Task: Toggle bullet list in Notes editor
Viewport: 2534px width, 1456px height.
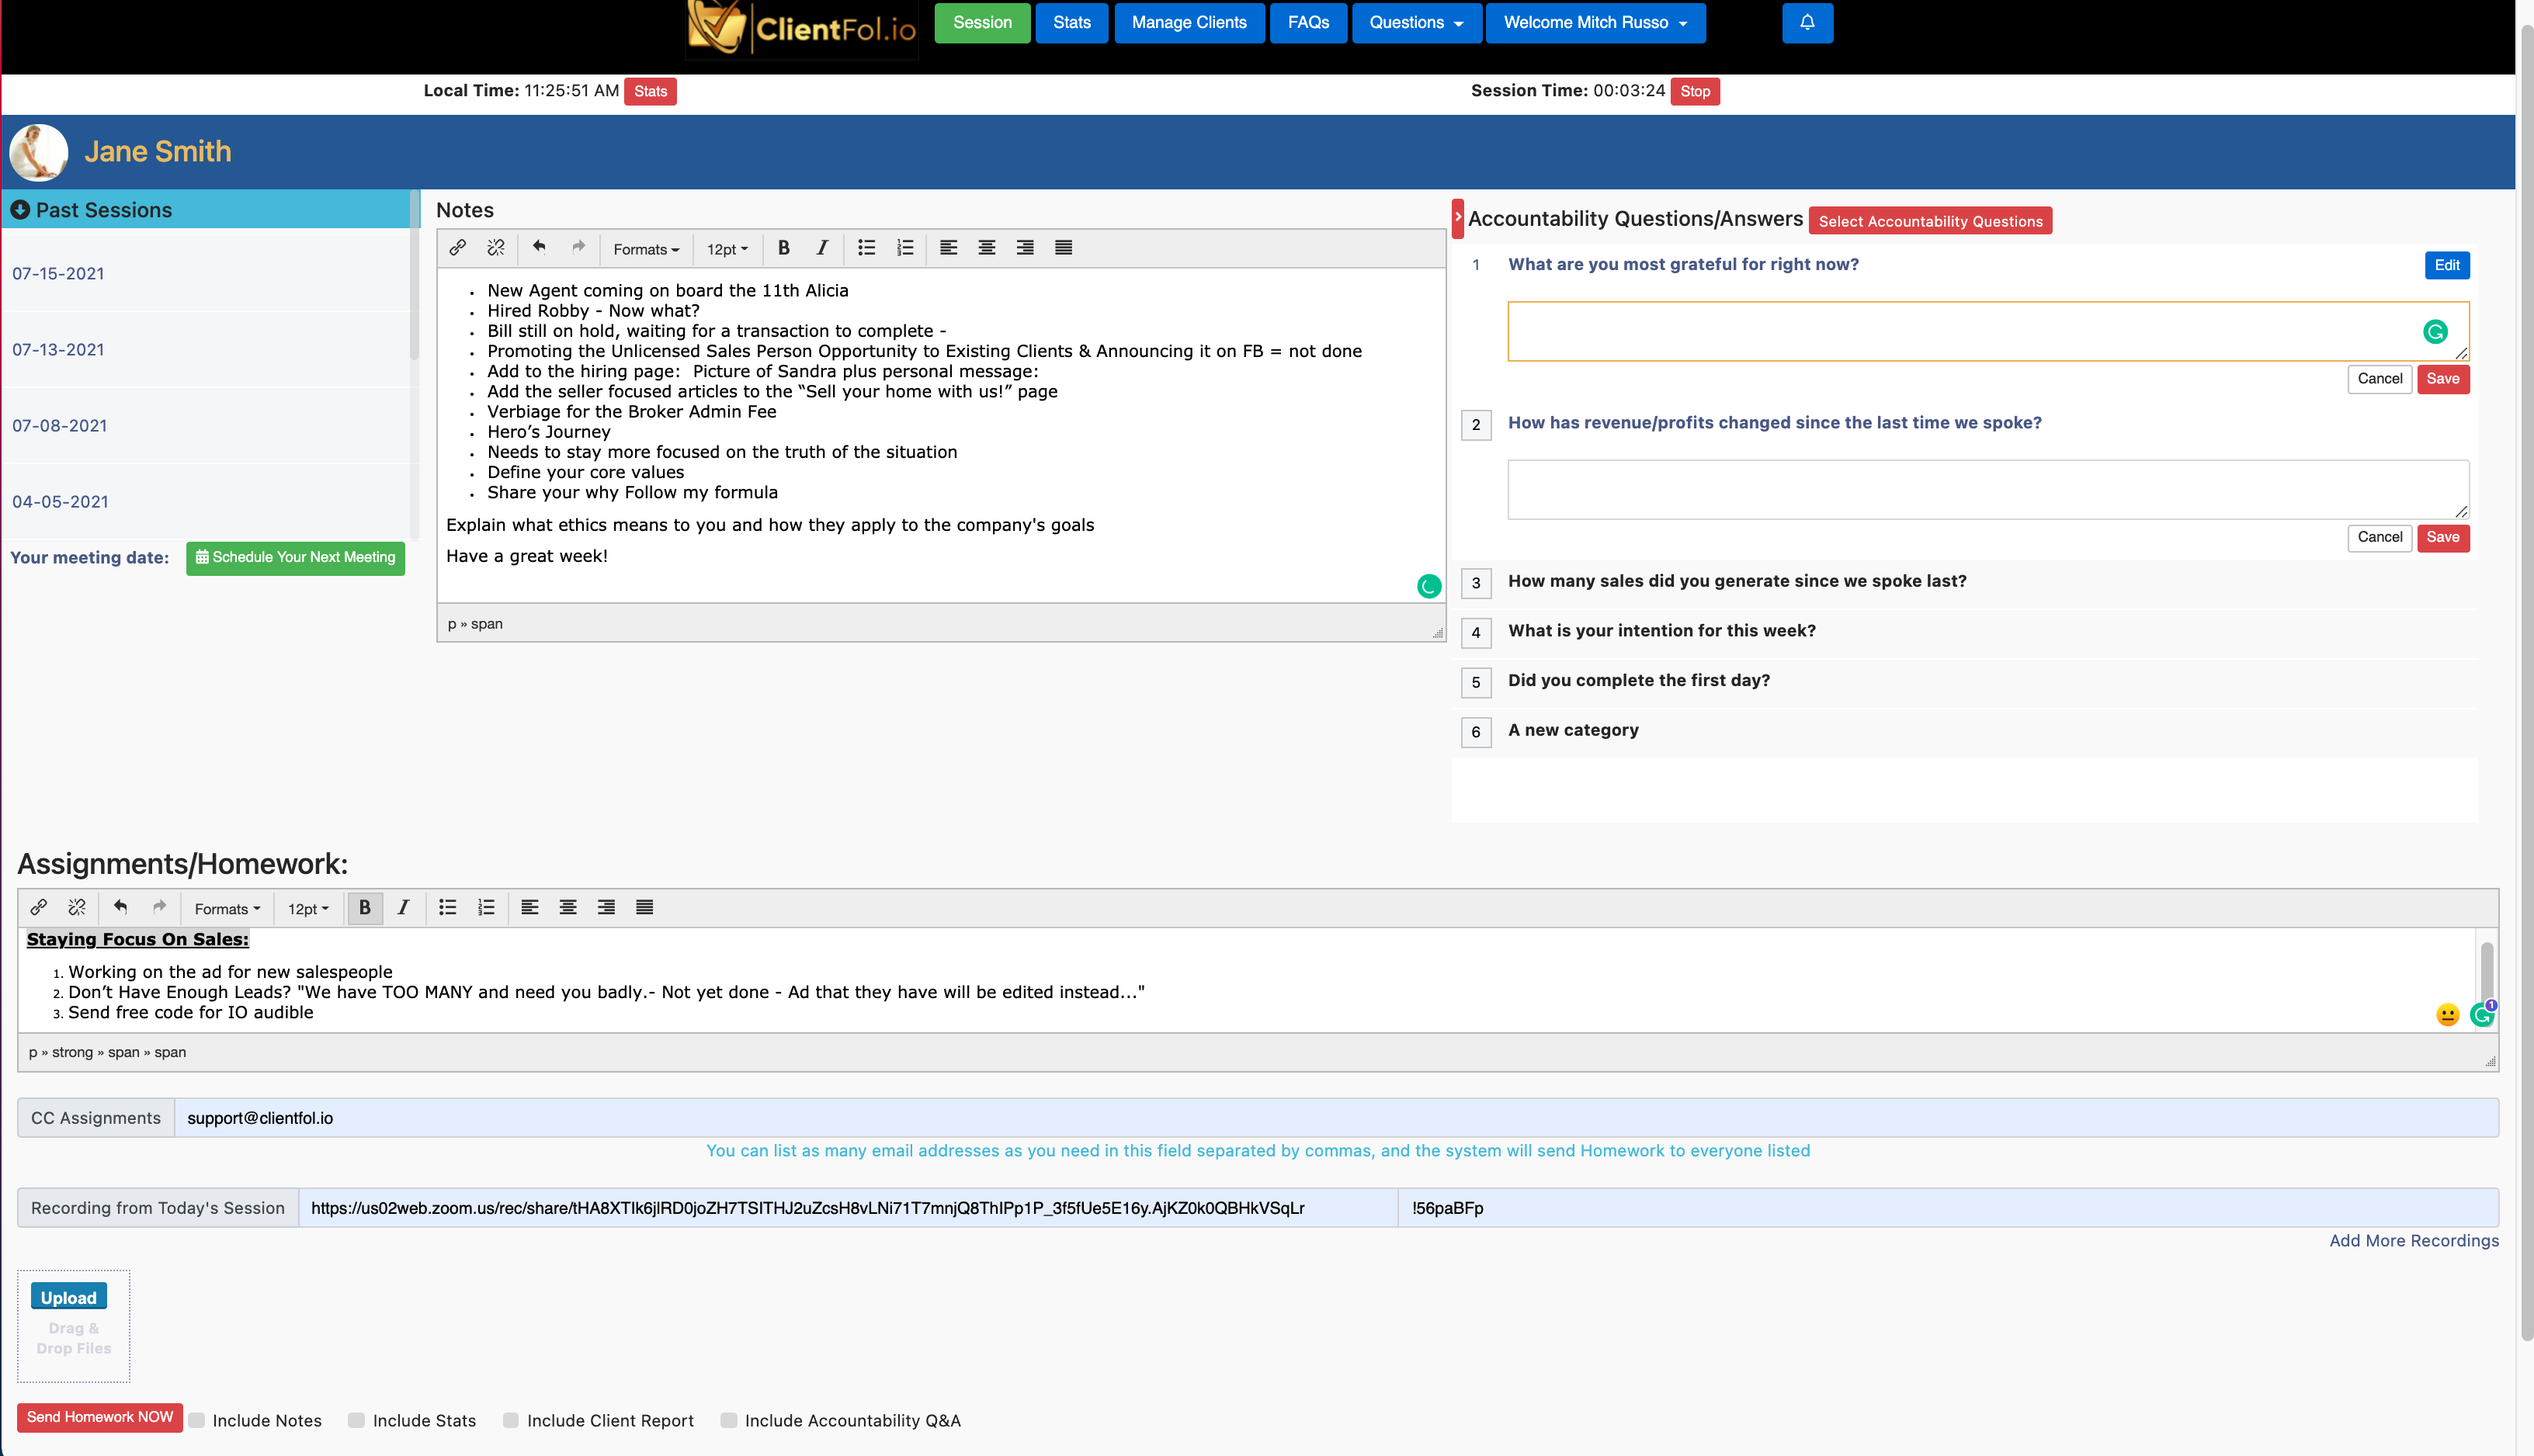Action: (866, 248)
